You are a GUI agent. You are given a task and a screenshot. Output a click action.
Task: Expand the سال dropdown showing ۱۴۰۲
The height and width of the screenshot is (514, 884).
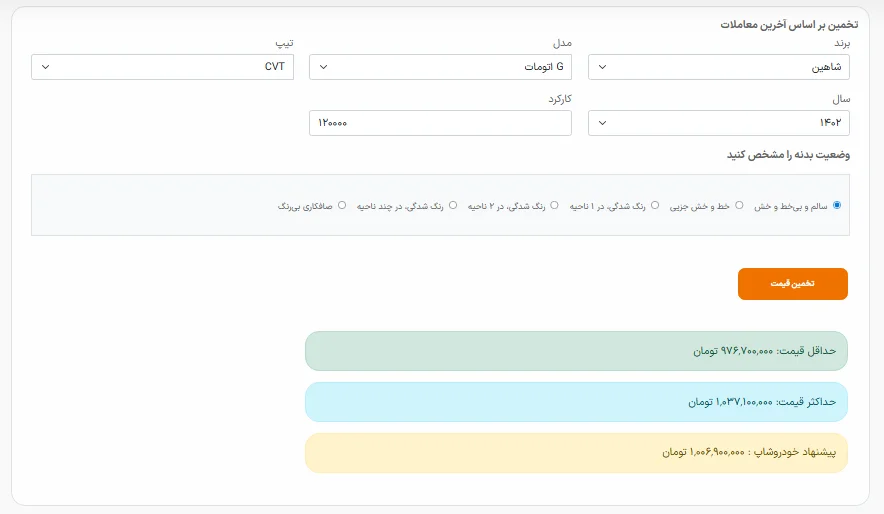(x=718, y=123)
